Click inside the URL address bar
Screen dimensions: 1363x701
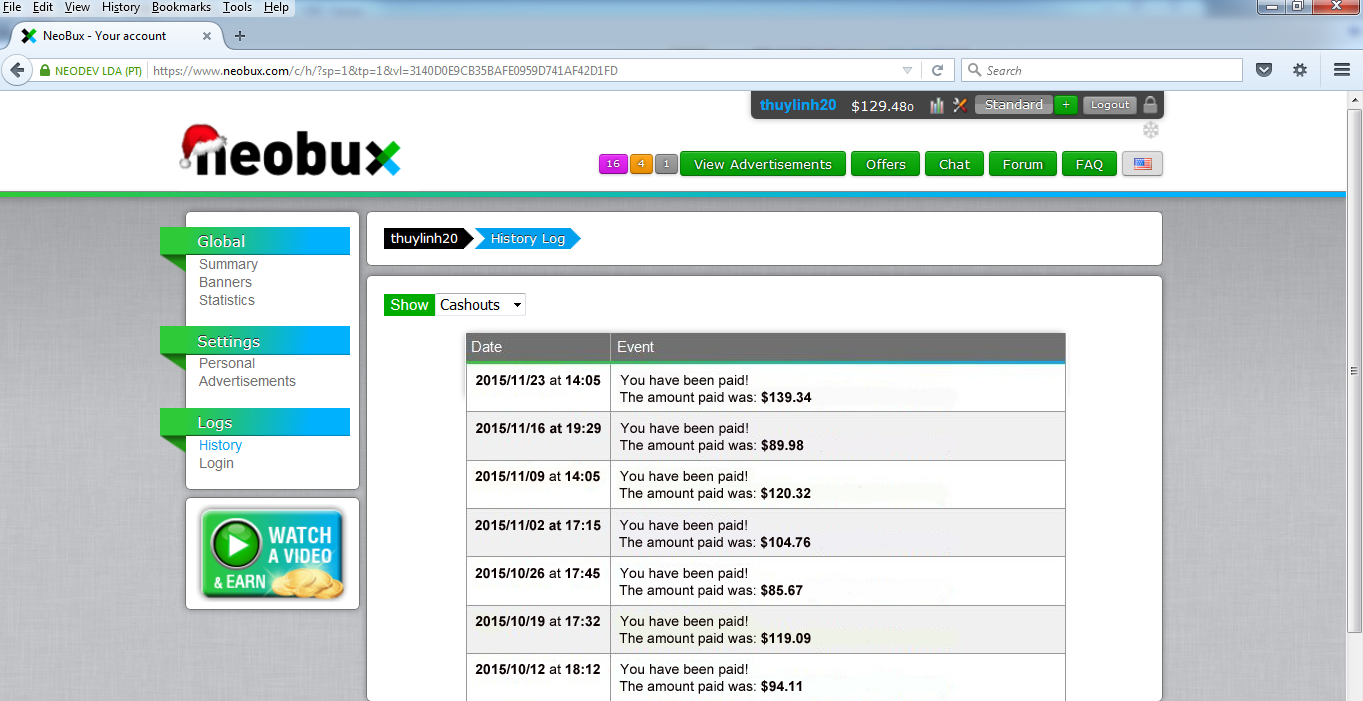tap(520, 71)
